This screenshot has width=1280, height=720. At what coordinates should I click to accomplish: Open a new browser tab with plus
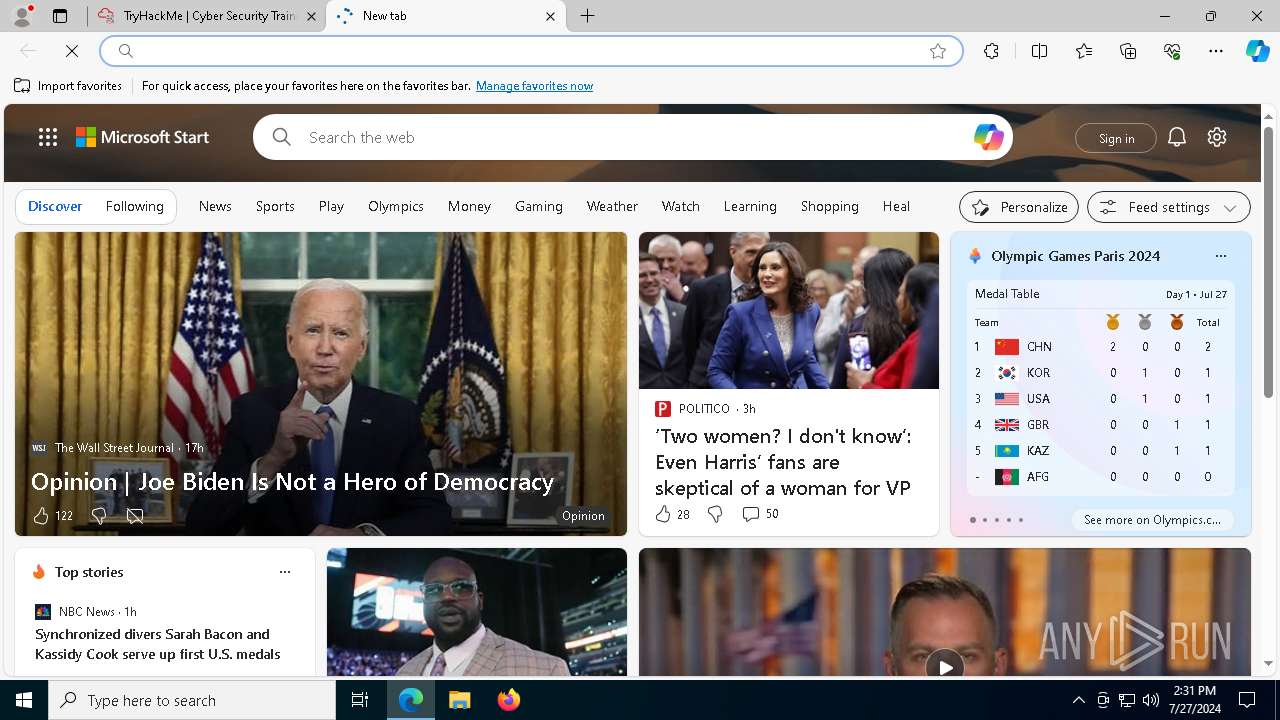pyautogui.click(x=588, y=16)
